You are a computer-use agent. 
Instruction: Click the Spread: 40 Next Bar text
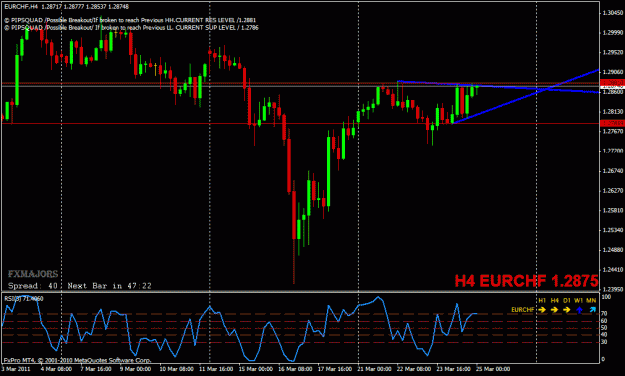point(80,286)
